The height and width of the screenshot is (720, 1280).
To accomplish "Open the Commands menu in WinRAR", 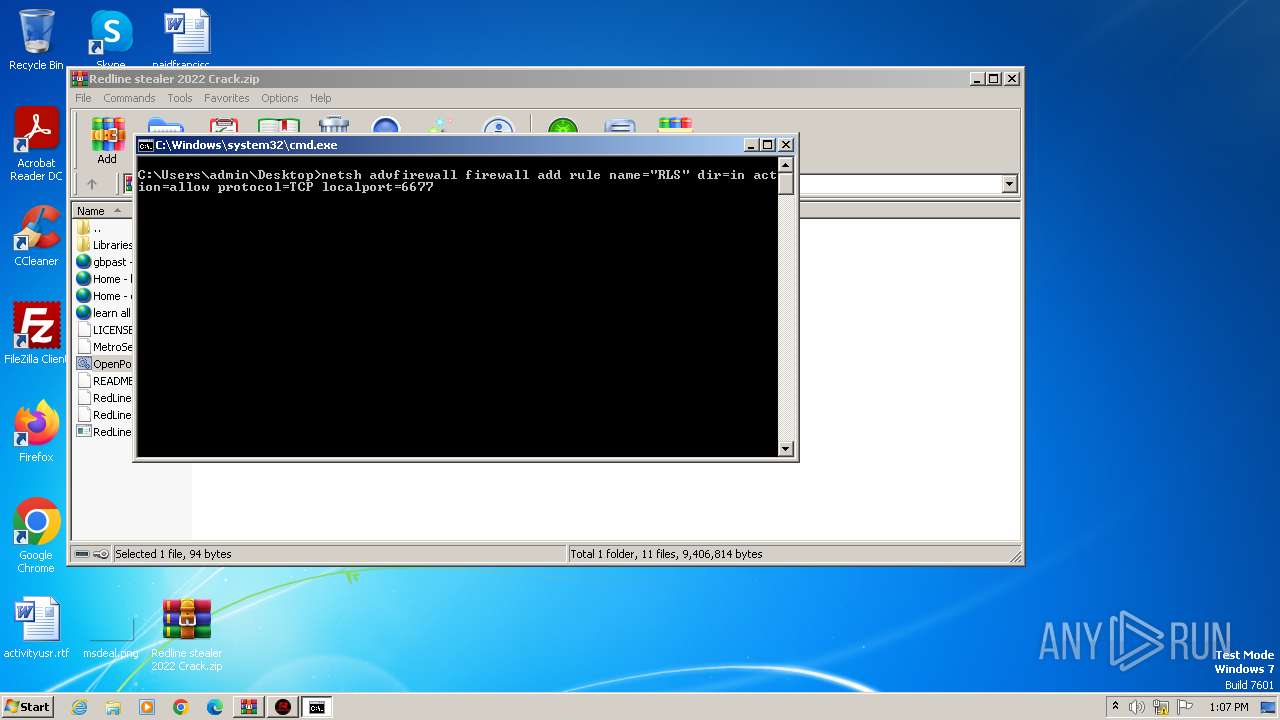I will (x=129, y=98).
